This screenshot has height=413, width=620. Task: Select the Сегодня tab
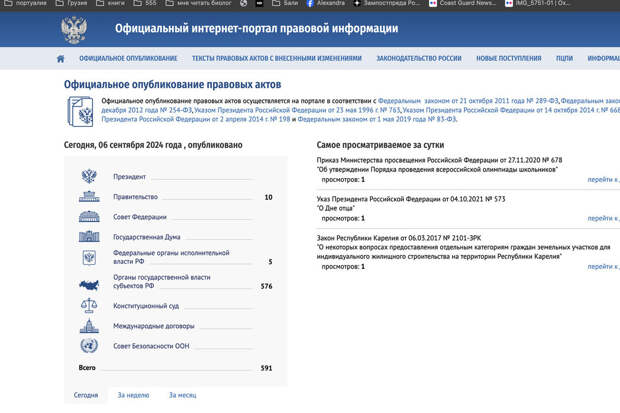point(86,395)
